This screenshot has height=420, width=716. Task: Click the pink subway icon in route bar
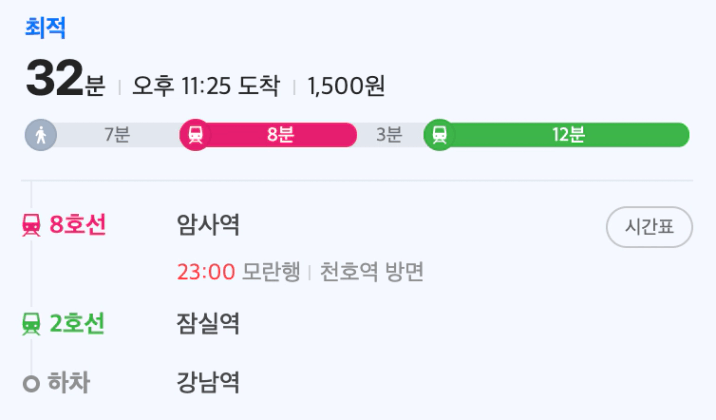click(x=195, y=135)
